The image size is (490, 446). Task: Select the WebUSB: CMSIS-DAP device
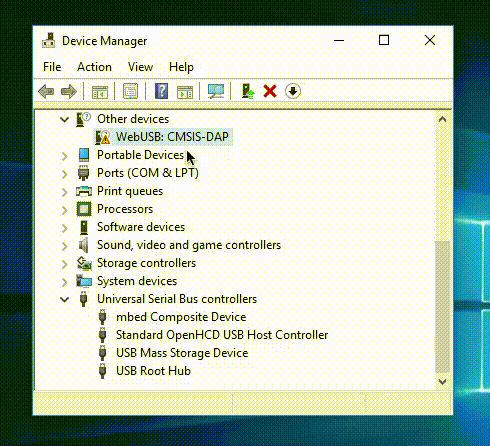click(x=163, y=137)
